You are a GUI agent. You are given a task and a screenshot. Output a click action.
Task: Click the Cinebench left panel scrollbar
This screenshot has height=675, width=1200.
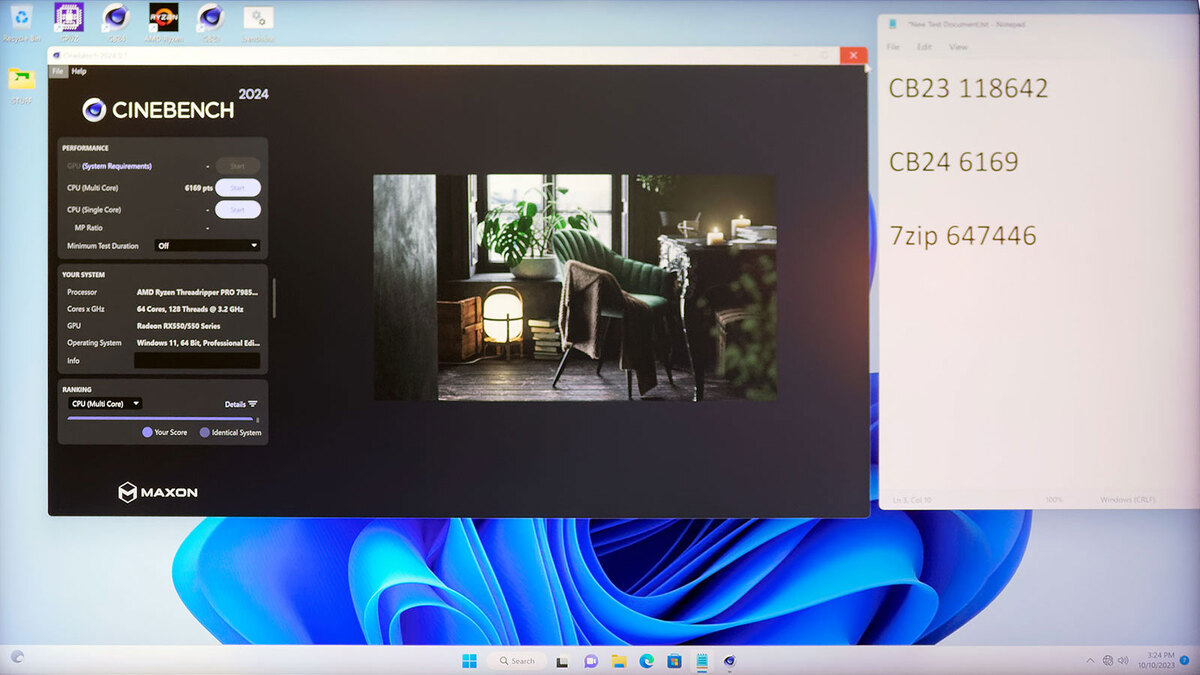coord(274,296)
